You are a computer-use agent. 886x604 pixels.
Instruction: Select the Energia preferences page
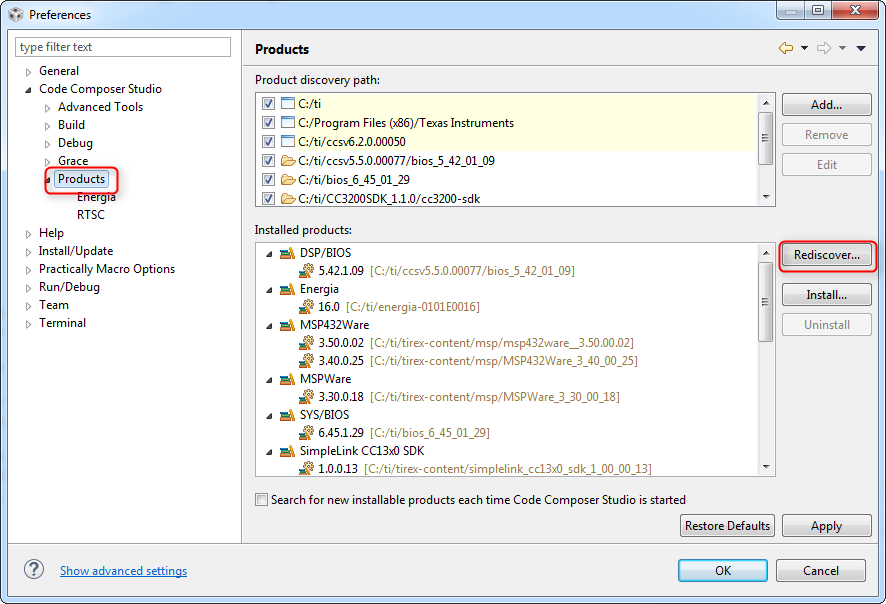tap(96, 197)
